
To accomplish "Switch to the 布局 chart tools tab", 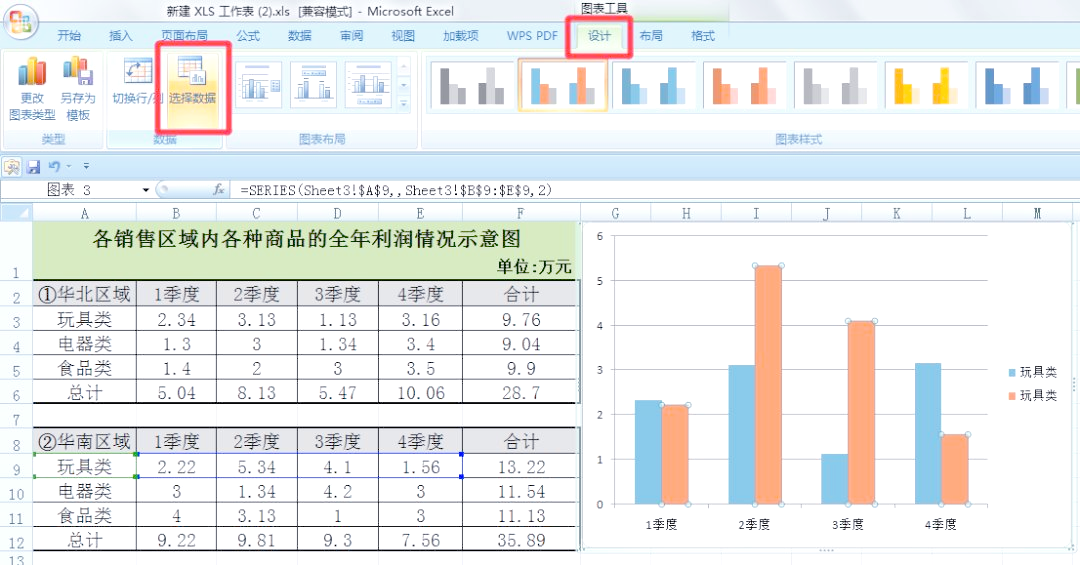I will coord(651,35).
